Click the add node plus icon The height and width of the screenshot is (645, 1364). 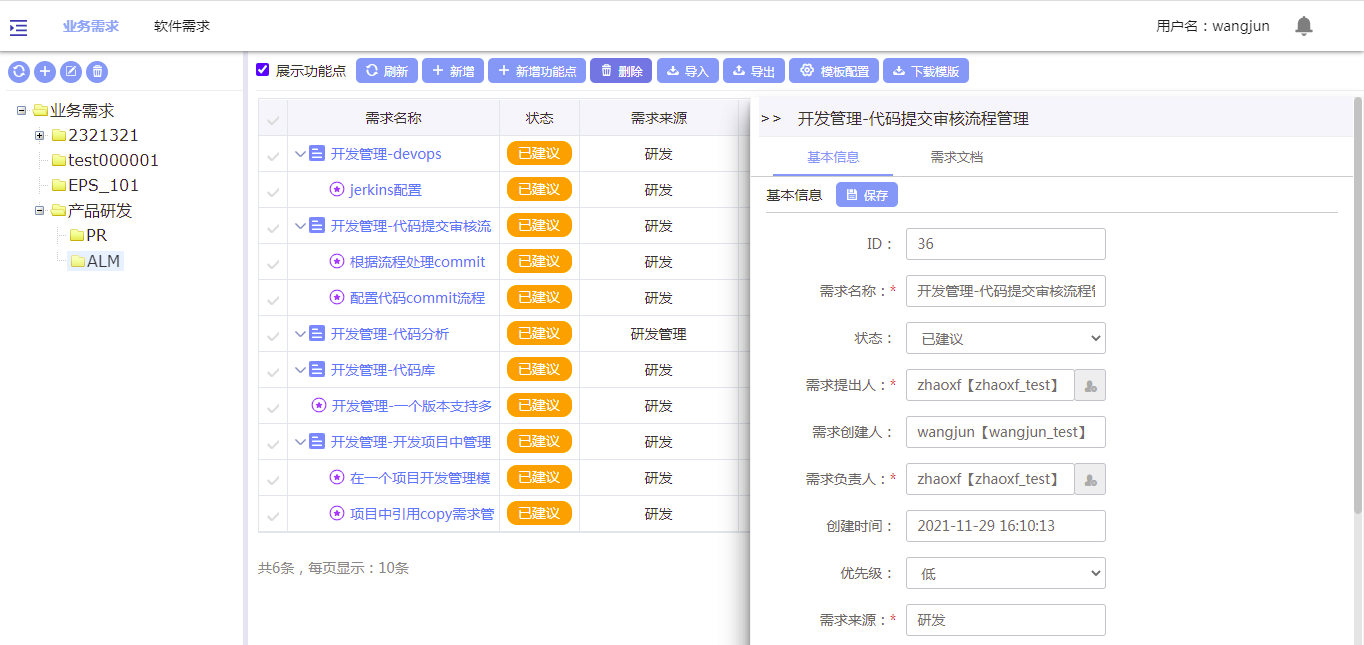pos(45,71)
